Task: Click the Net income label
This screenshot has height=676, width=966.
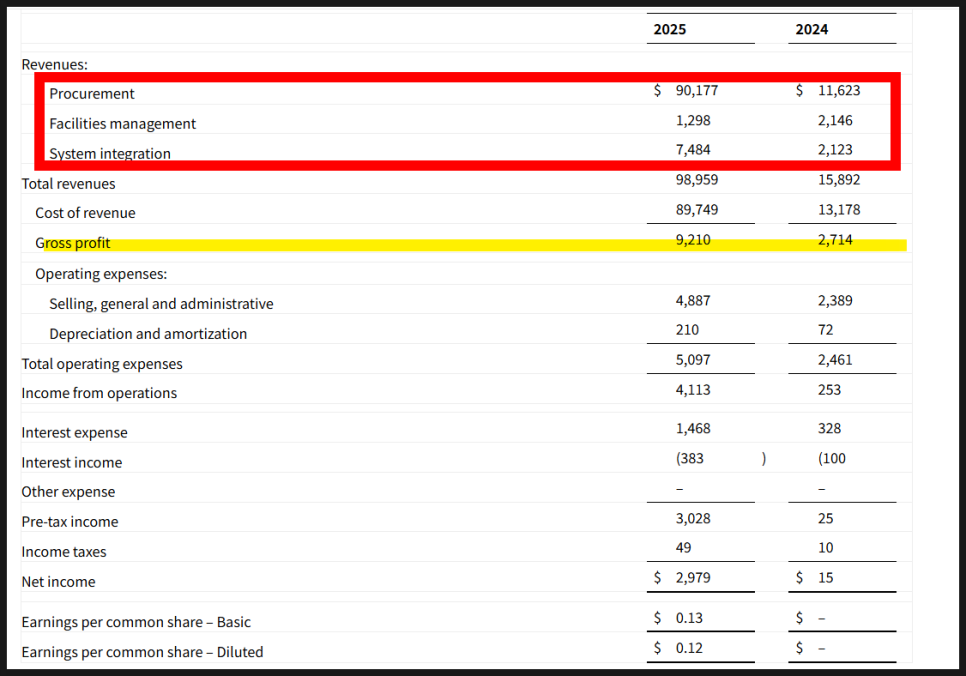Action: point(59,582)
